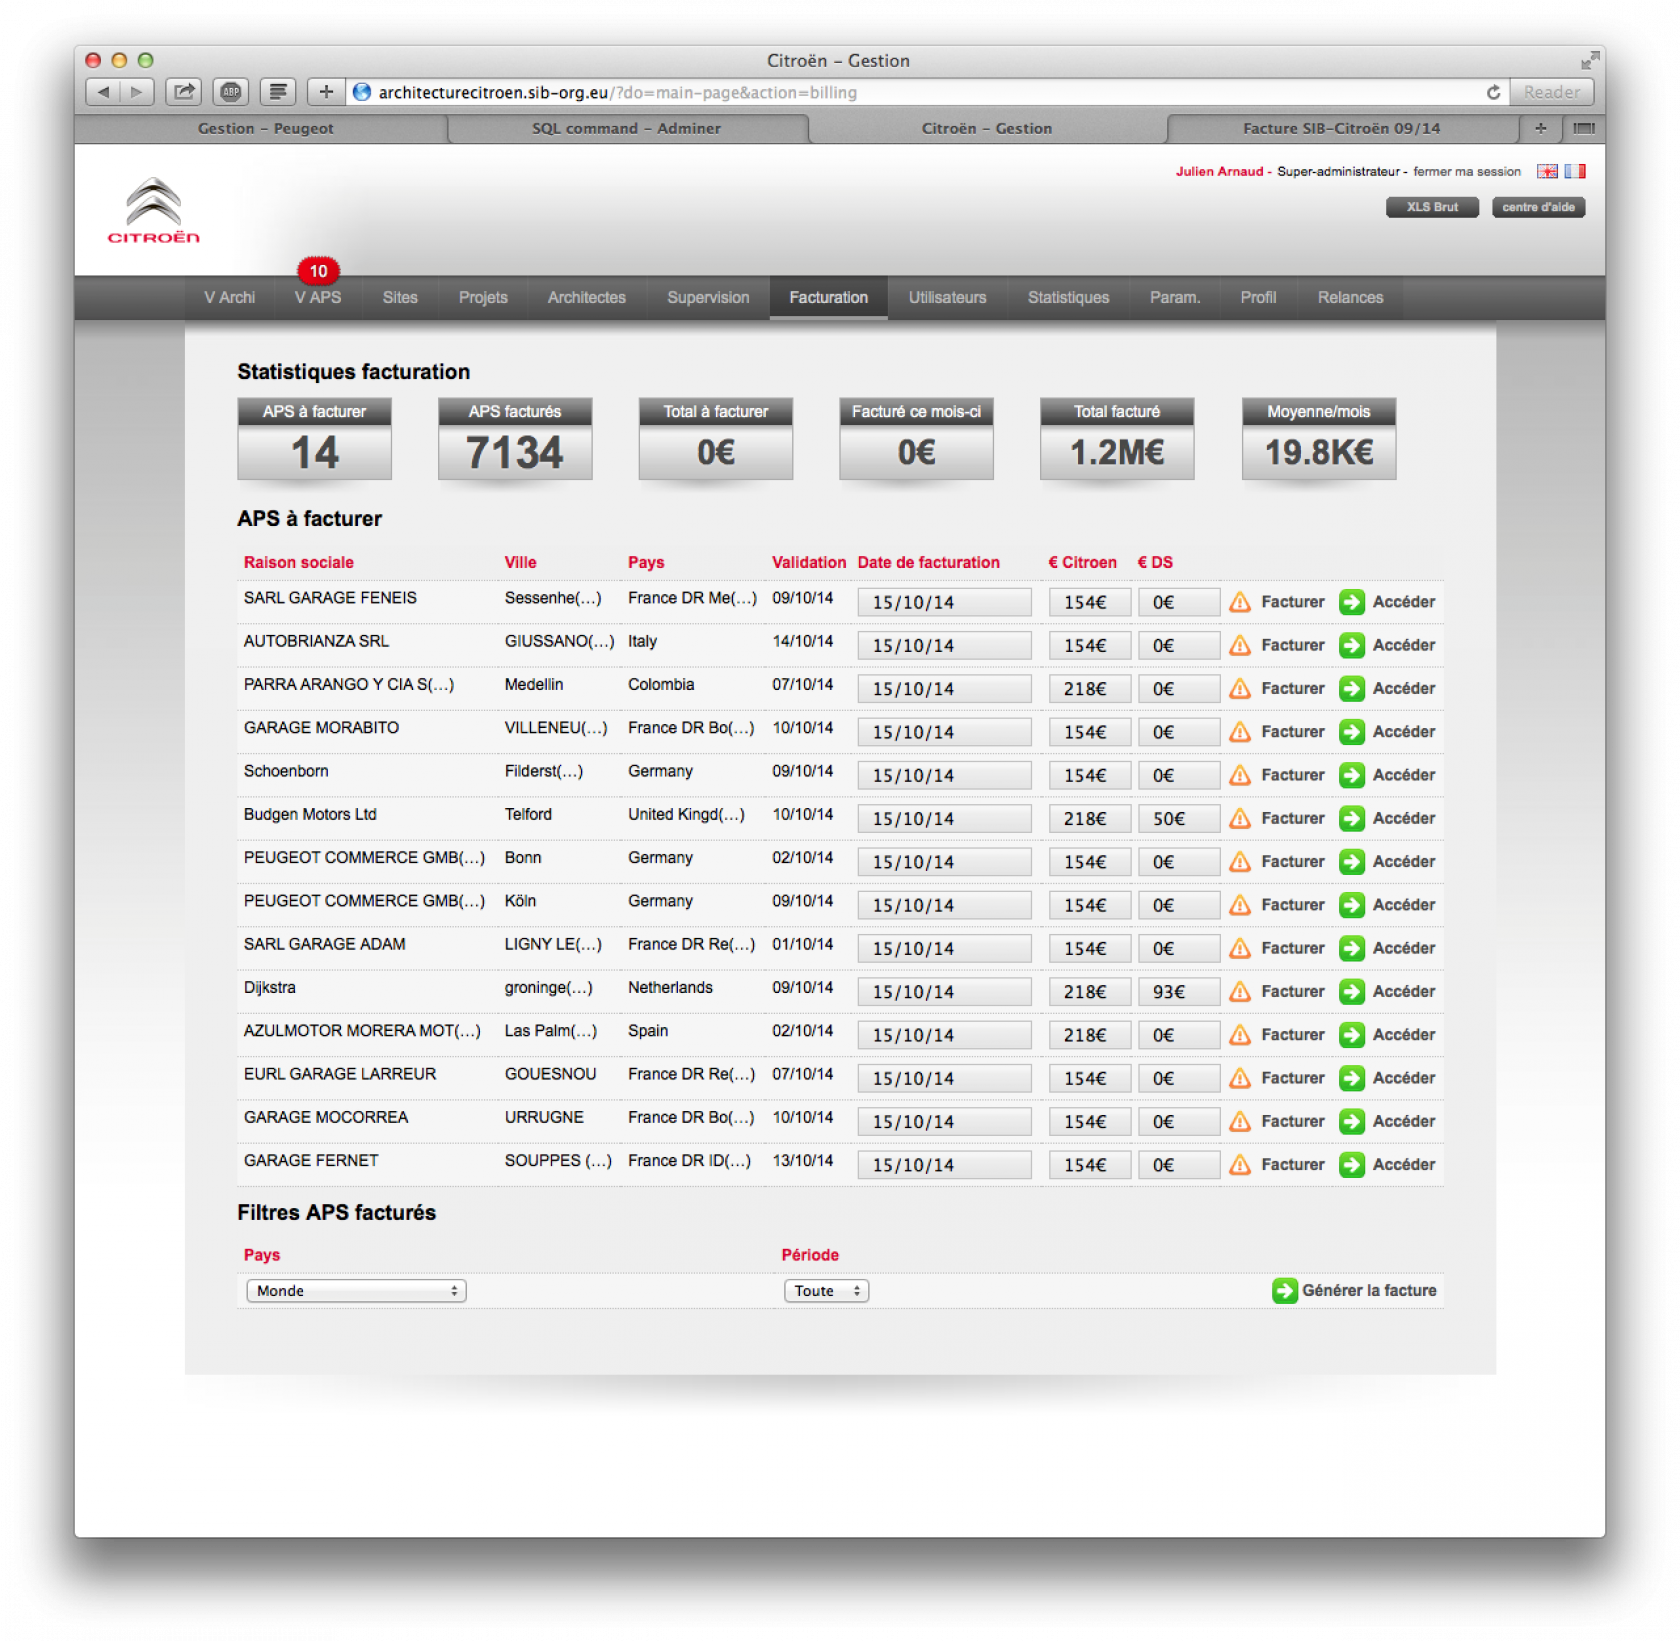Click the red 10 notification badge
The width and height of the screenshot is (1680, 1641).
coord(318,271)
